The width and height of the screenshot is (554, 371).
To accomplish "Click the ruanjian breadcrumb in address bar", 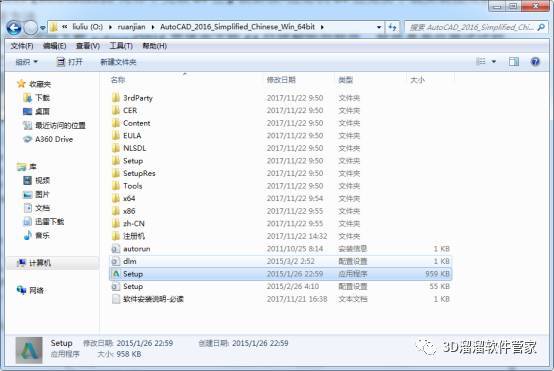I will click(131, 27).
